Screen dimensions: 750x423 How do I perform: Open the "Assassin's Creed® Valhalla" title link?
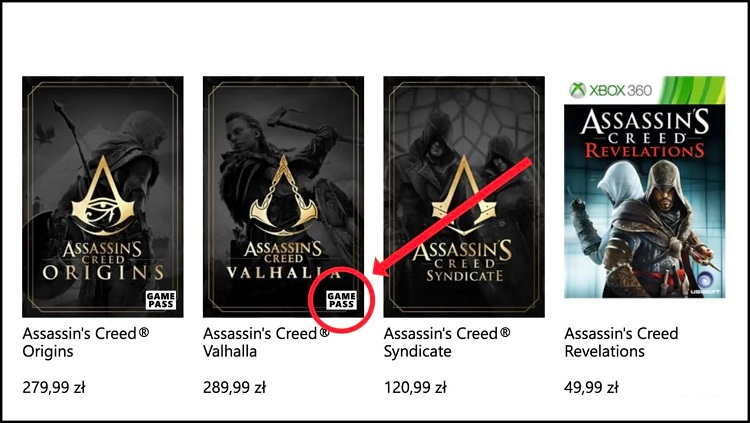(x=266, y=342)
